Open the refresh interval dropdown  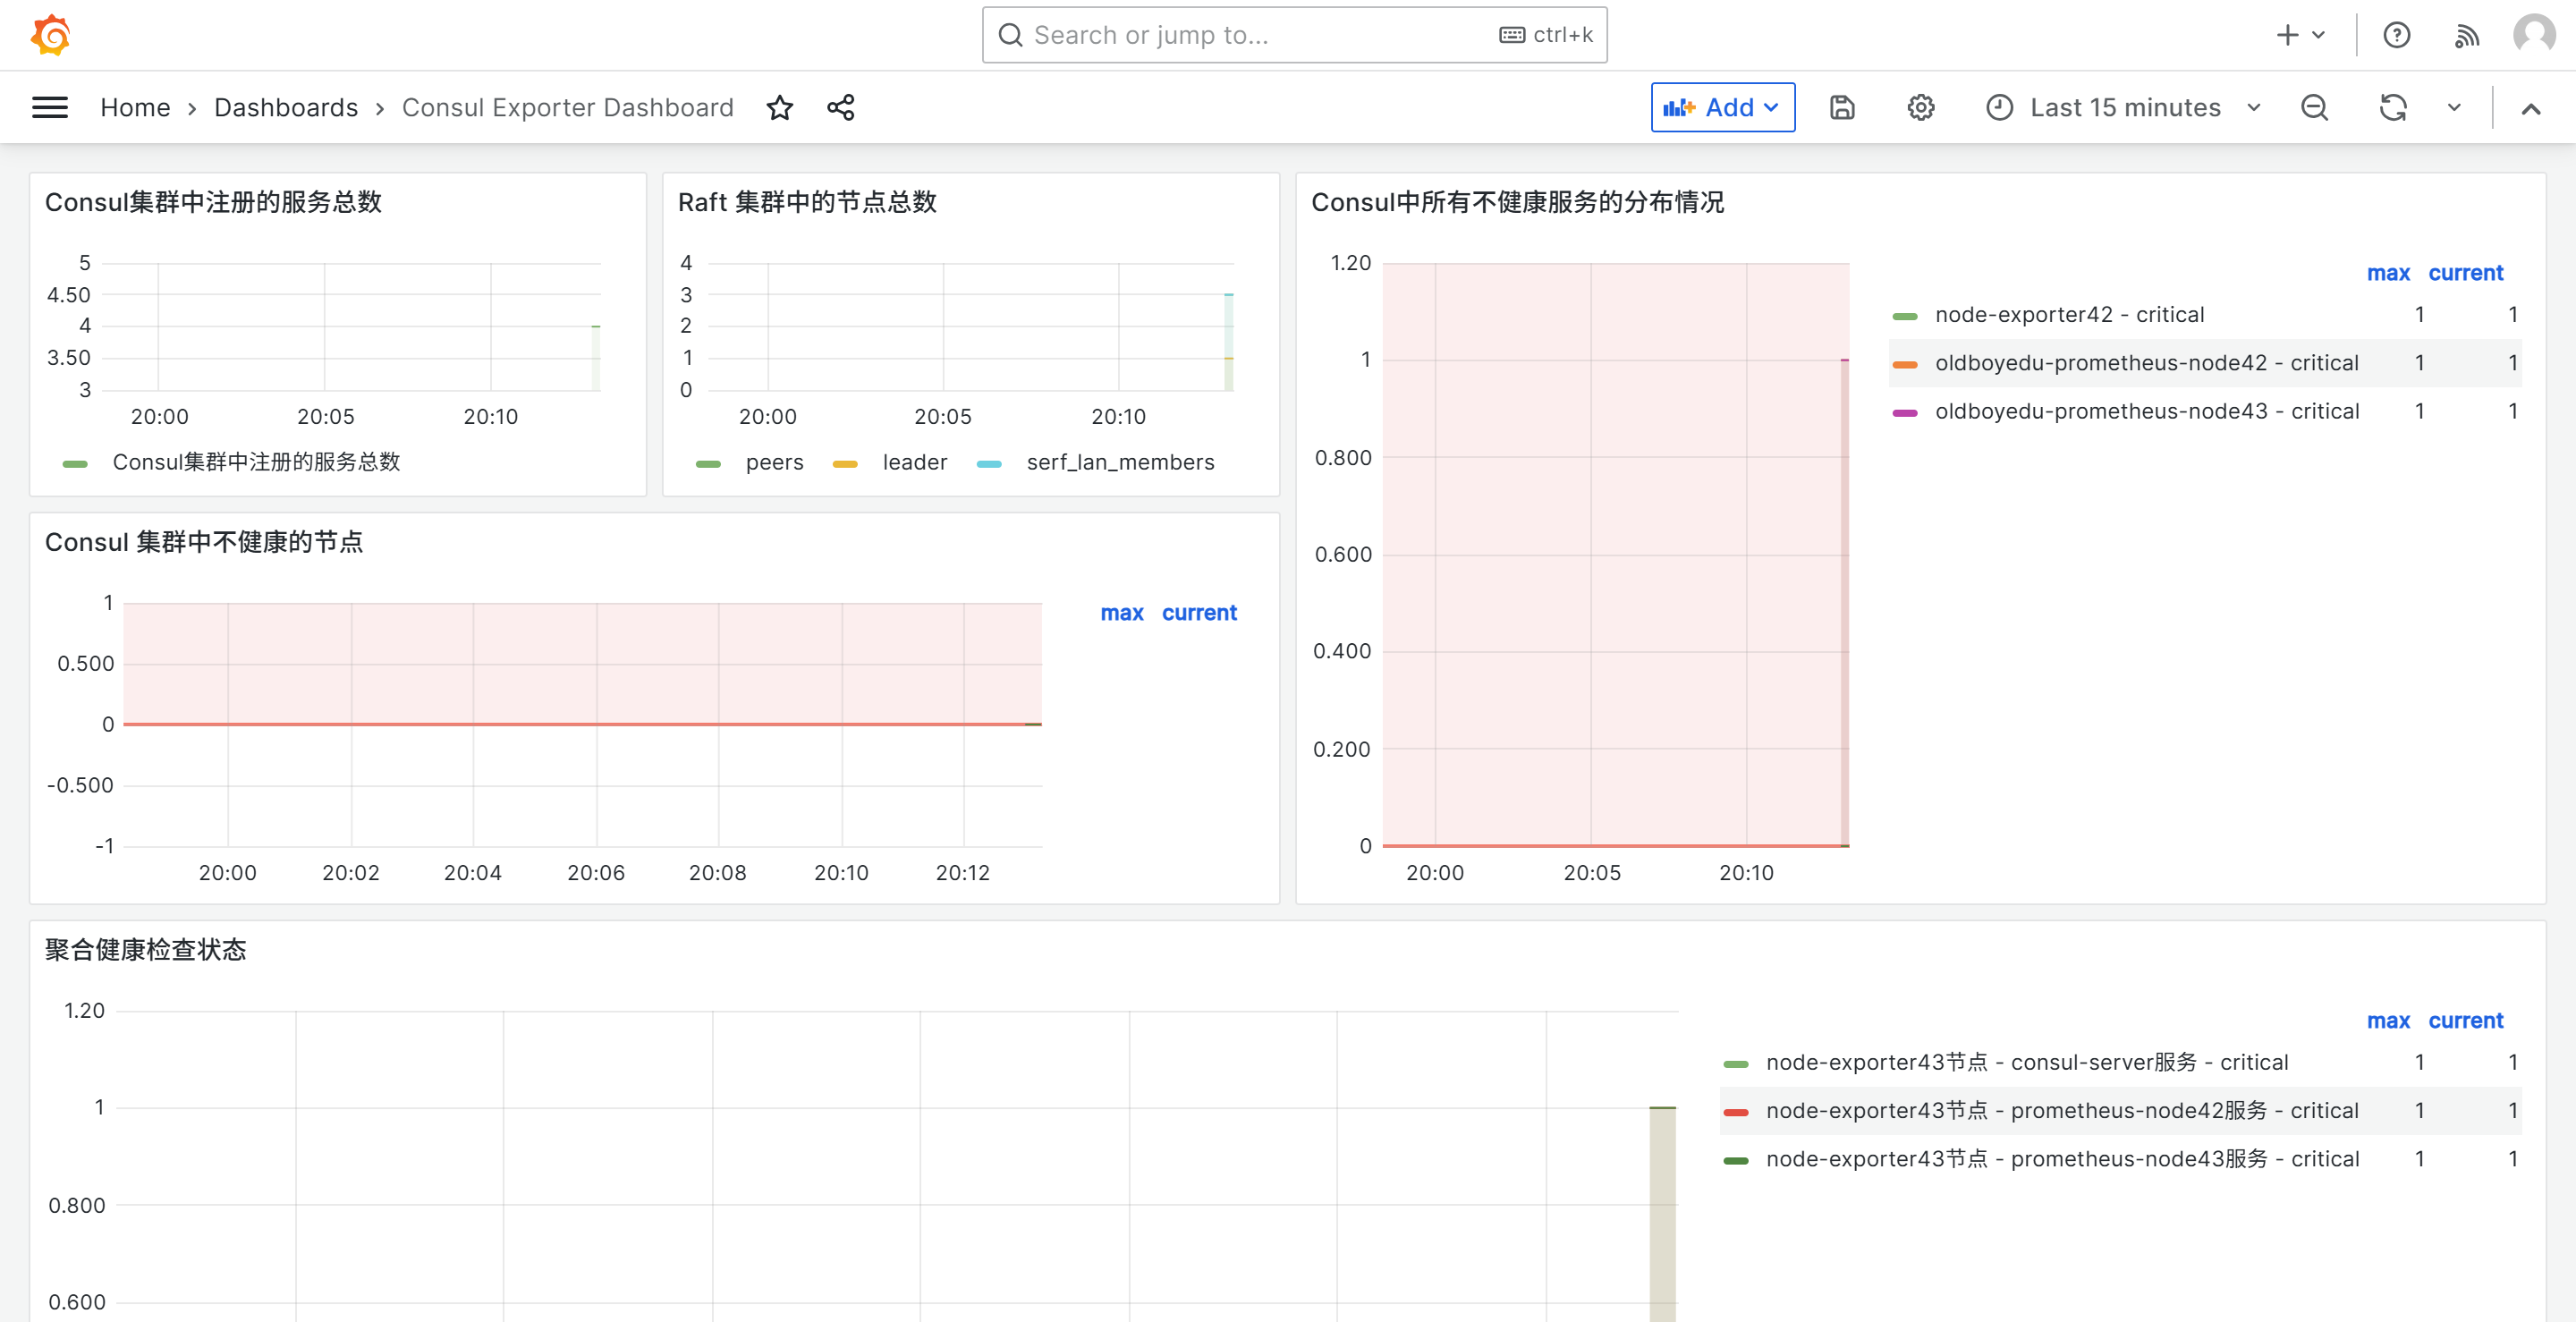pos(2454,108)
